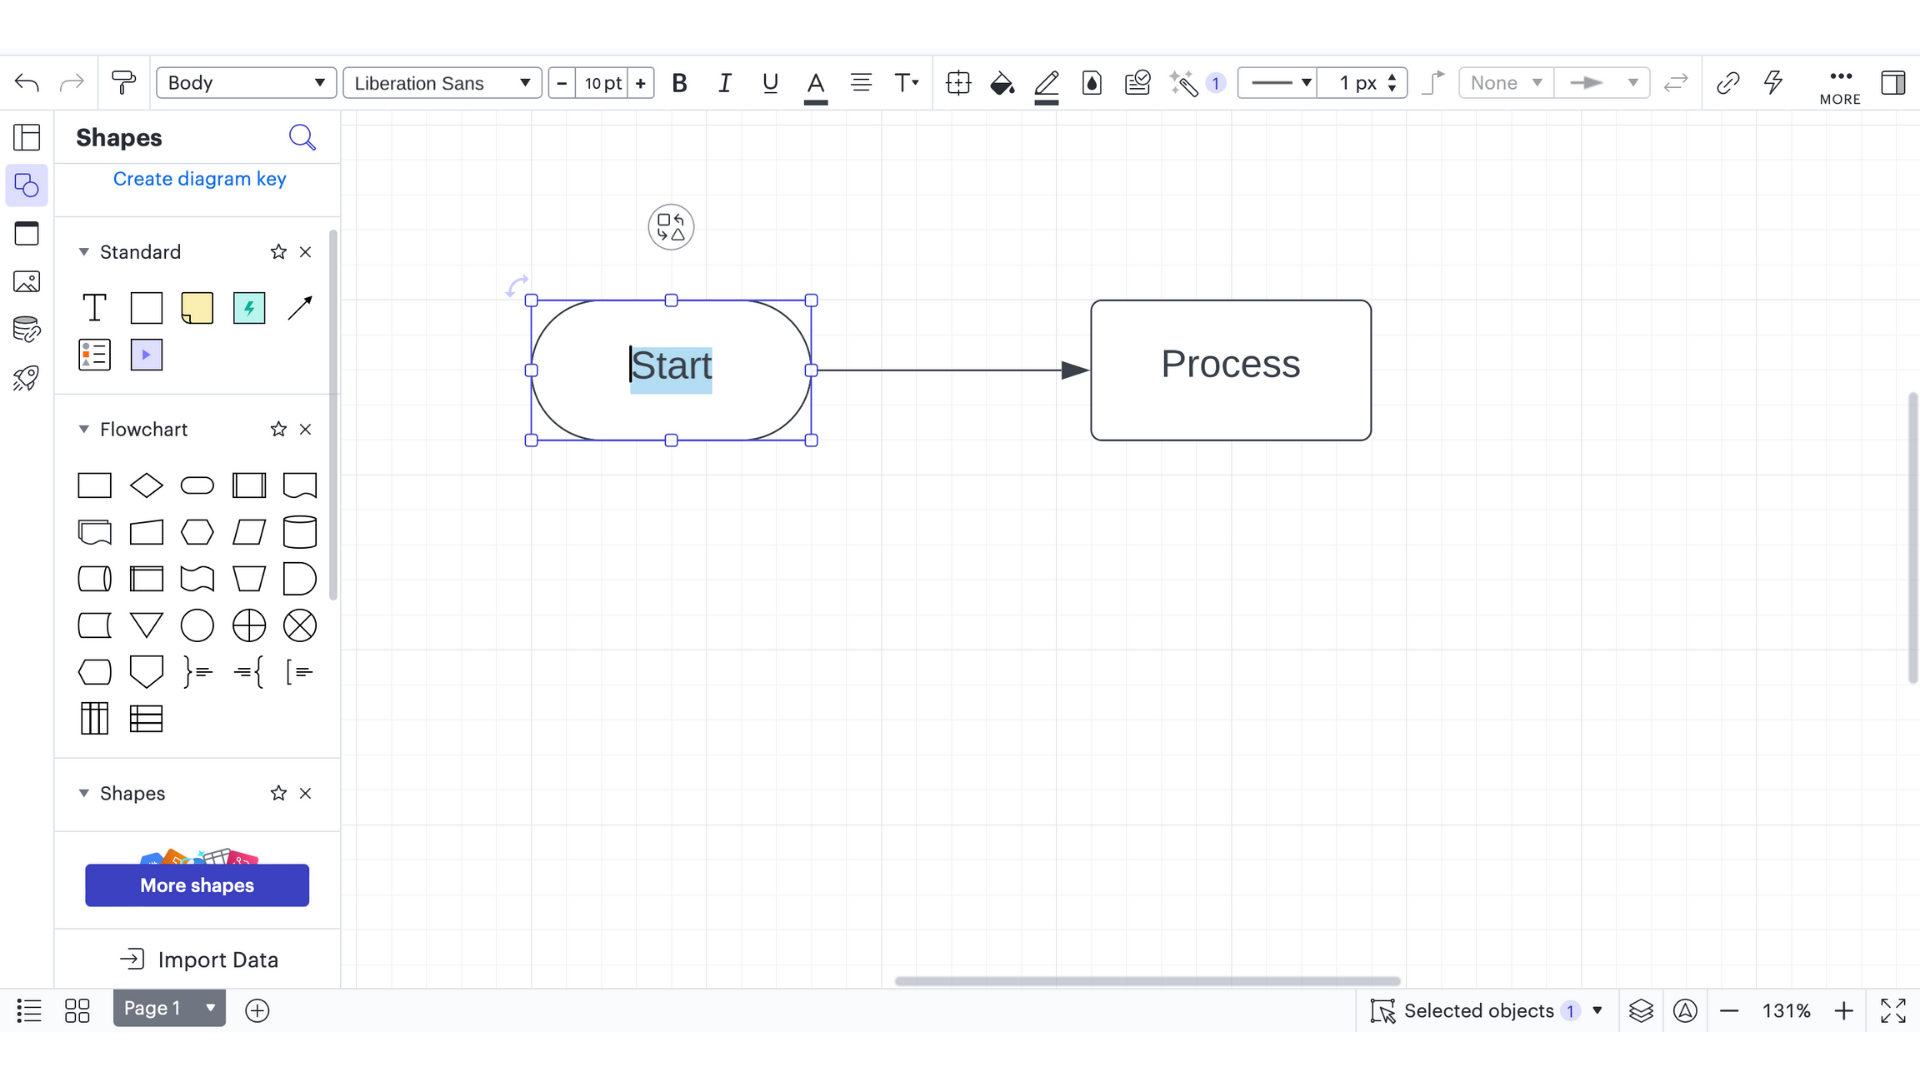
Task: Select the cylinder database shape
Action: [299, 532]
